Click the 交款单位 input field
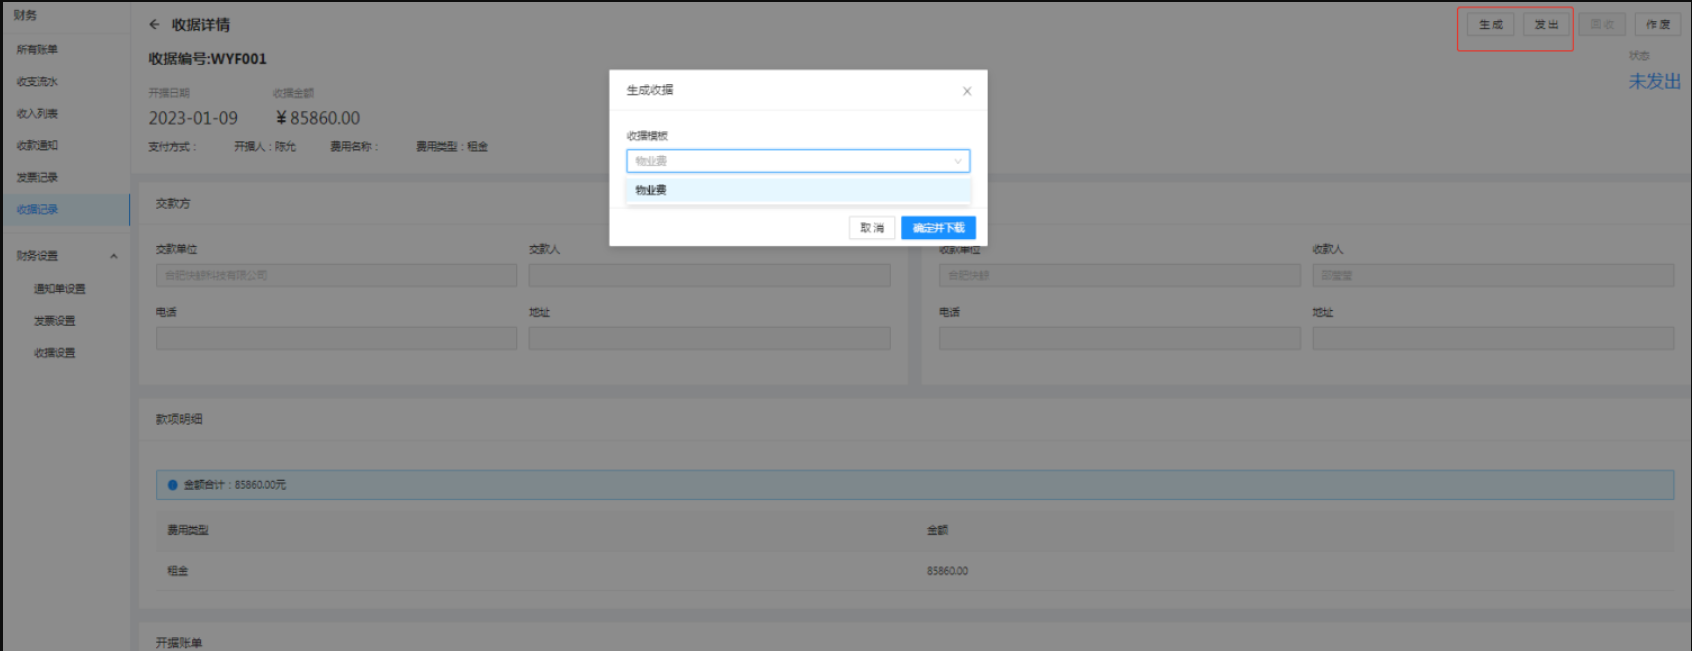 coord(336,275)
